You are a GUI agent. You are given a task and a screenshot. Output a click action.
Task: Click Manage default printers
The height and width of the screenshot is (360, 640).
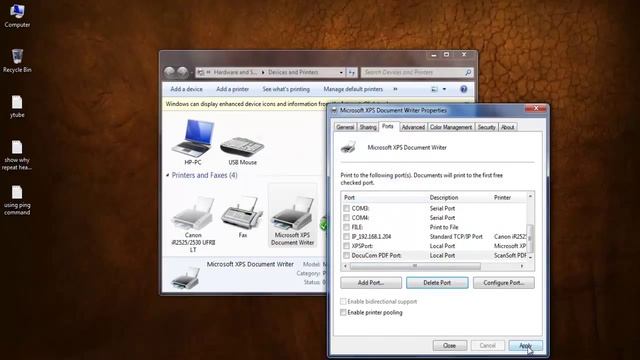353,89
